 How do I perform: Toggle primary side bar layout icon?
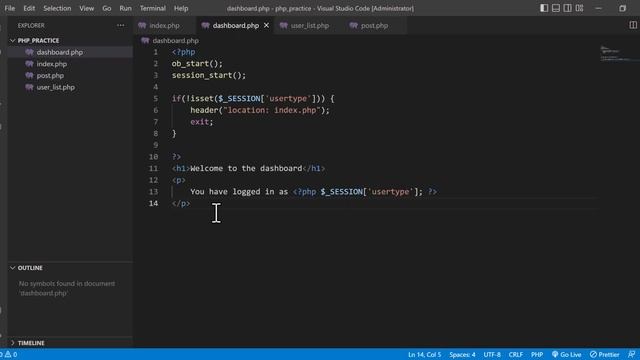pyautogui.click(x=544, y=8)
